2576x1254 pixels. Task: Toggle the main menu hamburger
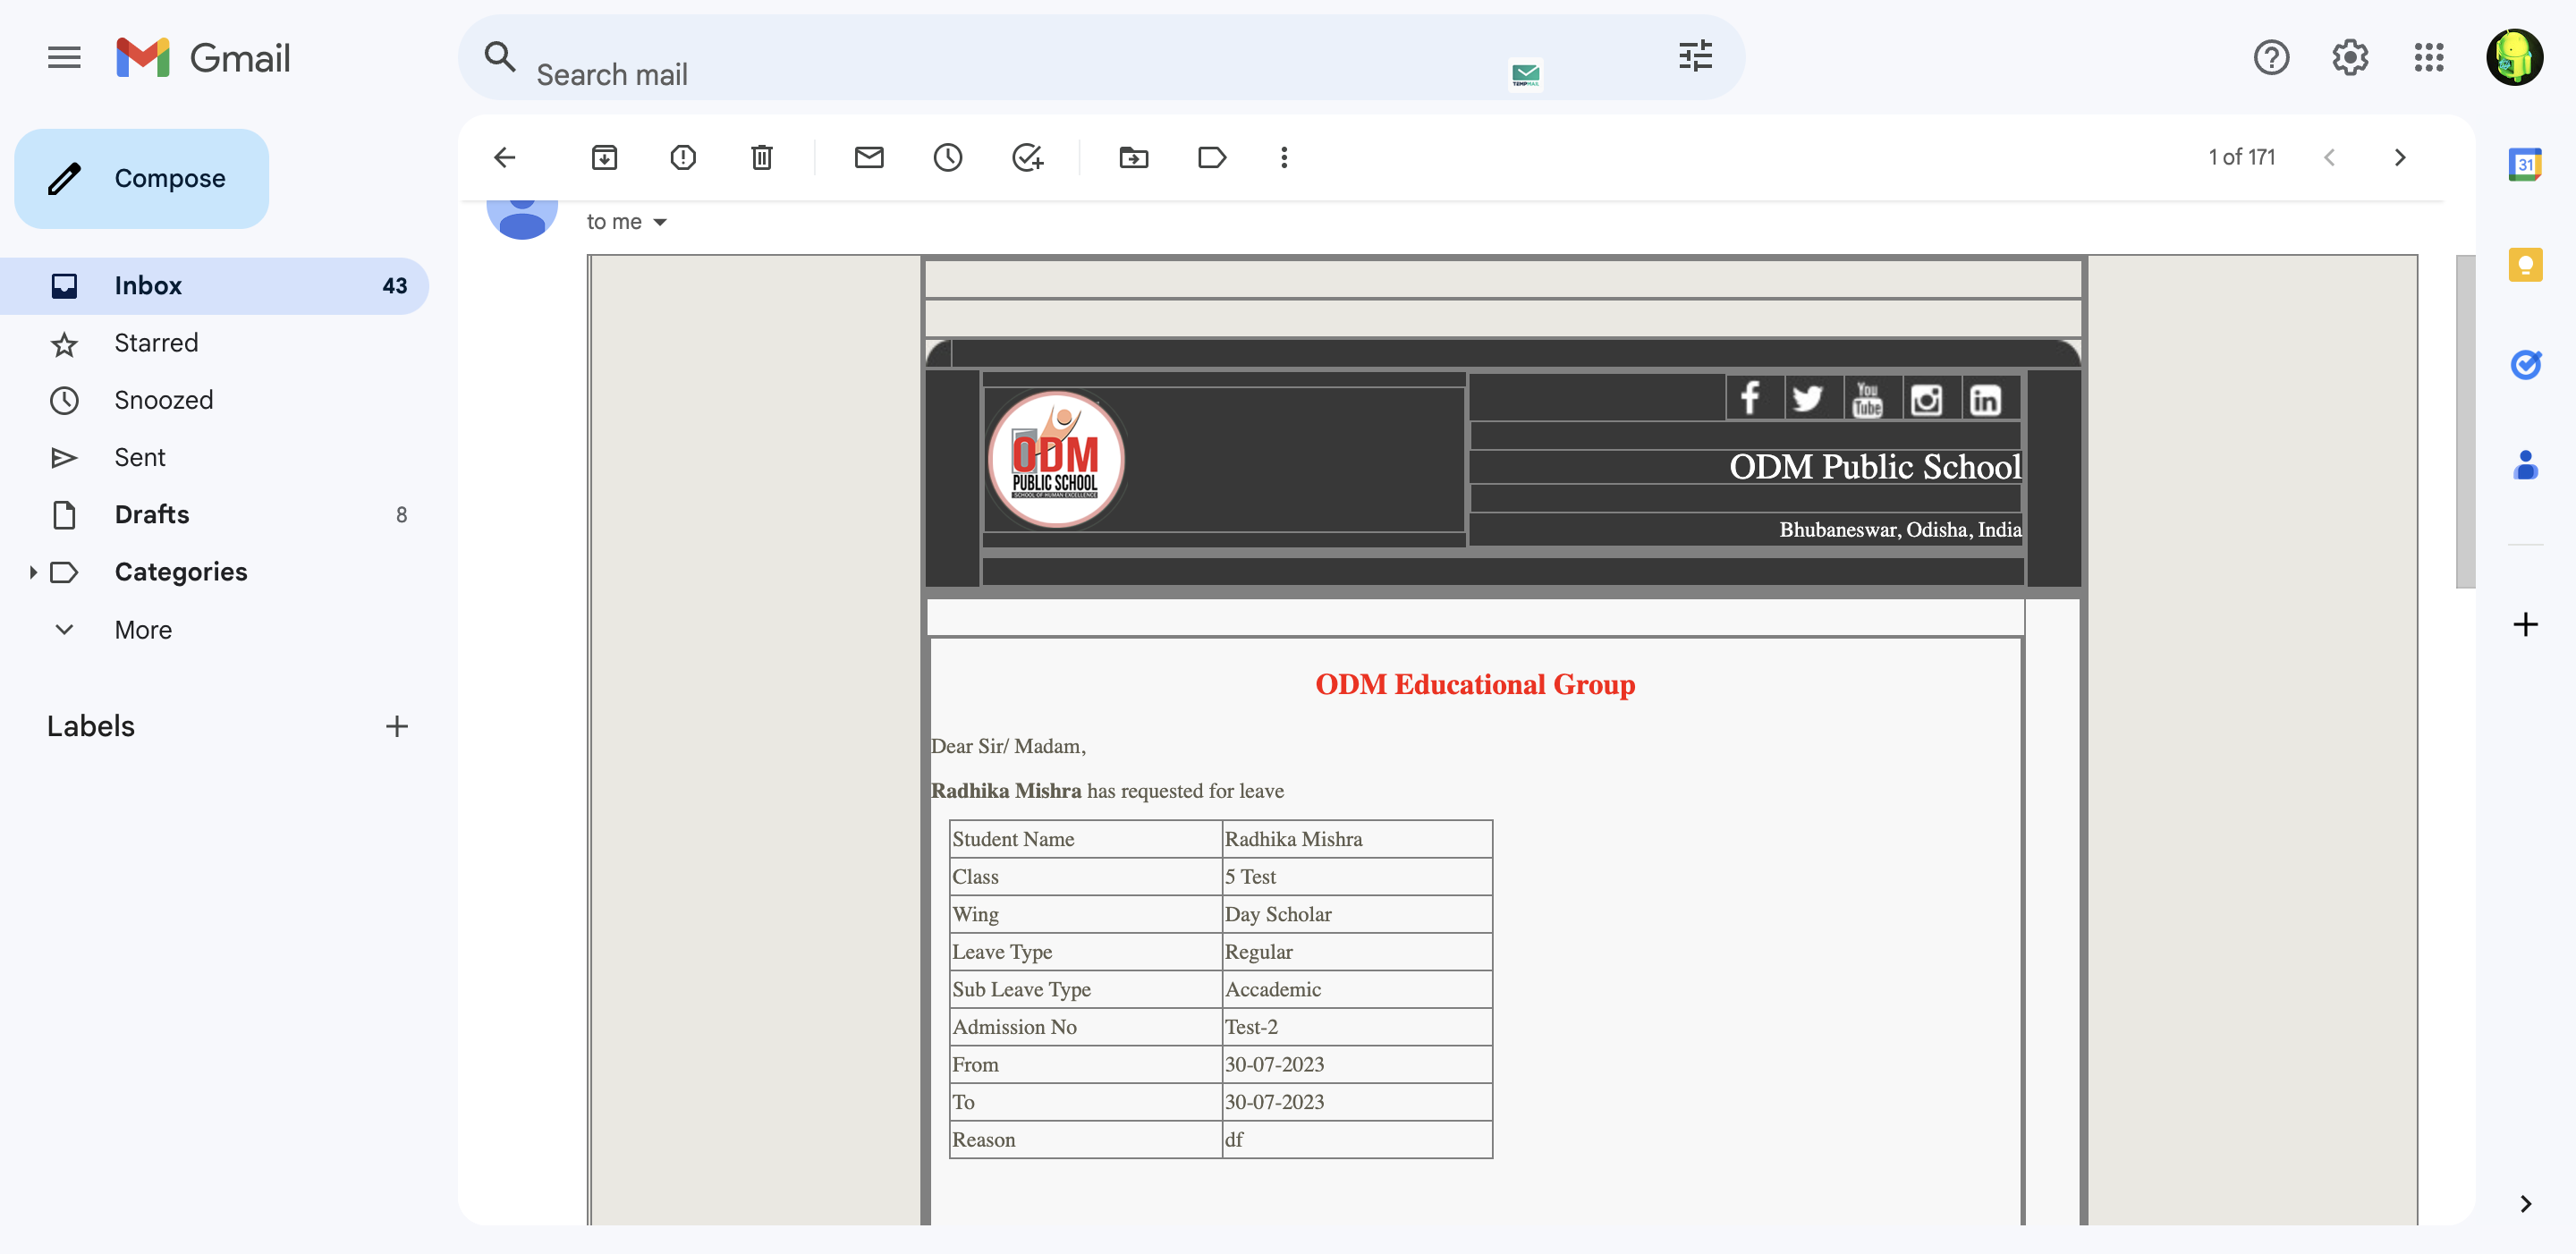coord(64,58)
